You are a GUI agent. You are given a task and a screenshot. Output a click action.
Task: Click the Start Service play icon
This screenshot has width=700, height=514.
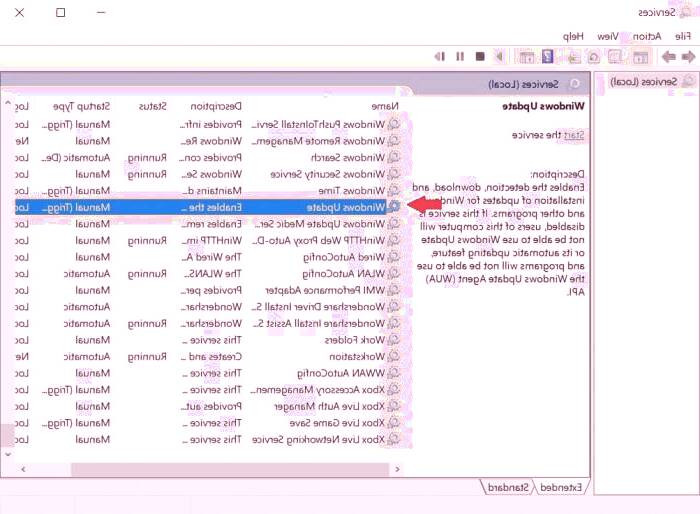click(499, 56)
